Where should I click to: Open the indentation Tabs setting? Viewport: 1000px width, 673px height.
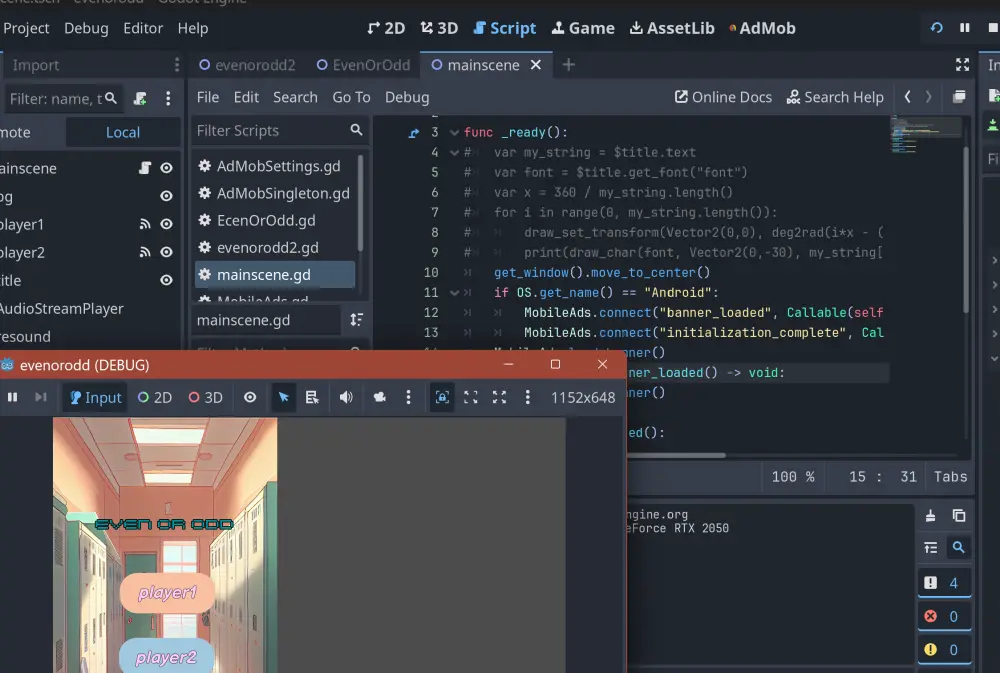(950, 477)
